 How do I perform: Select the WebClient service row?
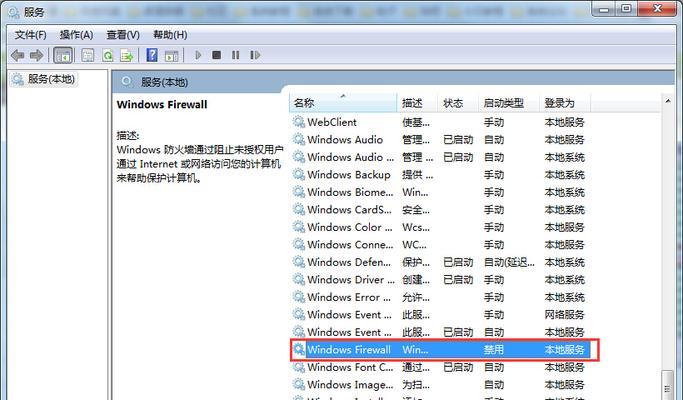pyautogui.click(x=440, y=122)
